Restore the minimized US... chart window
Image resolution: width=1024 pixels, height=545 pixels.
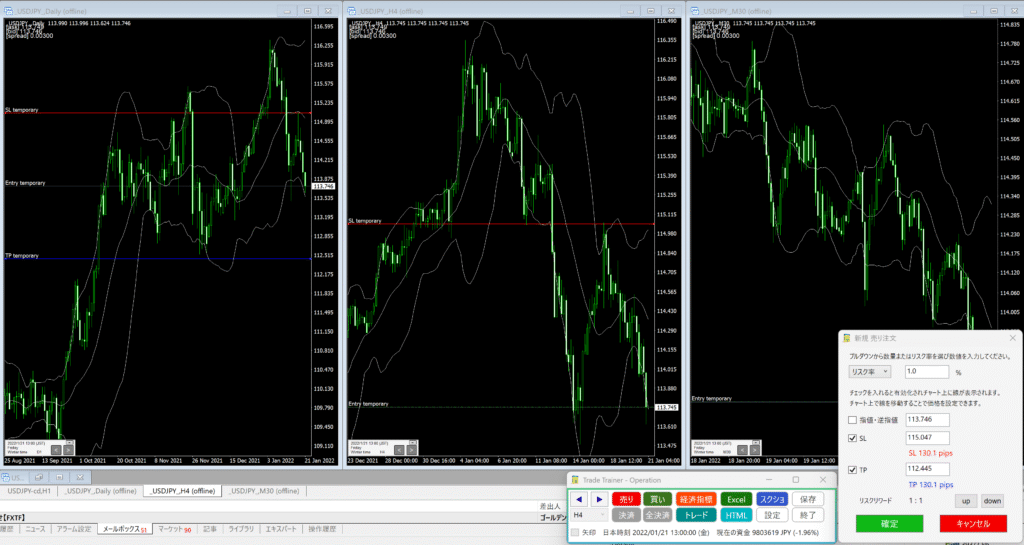pos(39,478)
